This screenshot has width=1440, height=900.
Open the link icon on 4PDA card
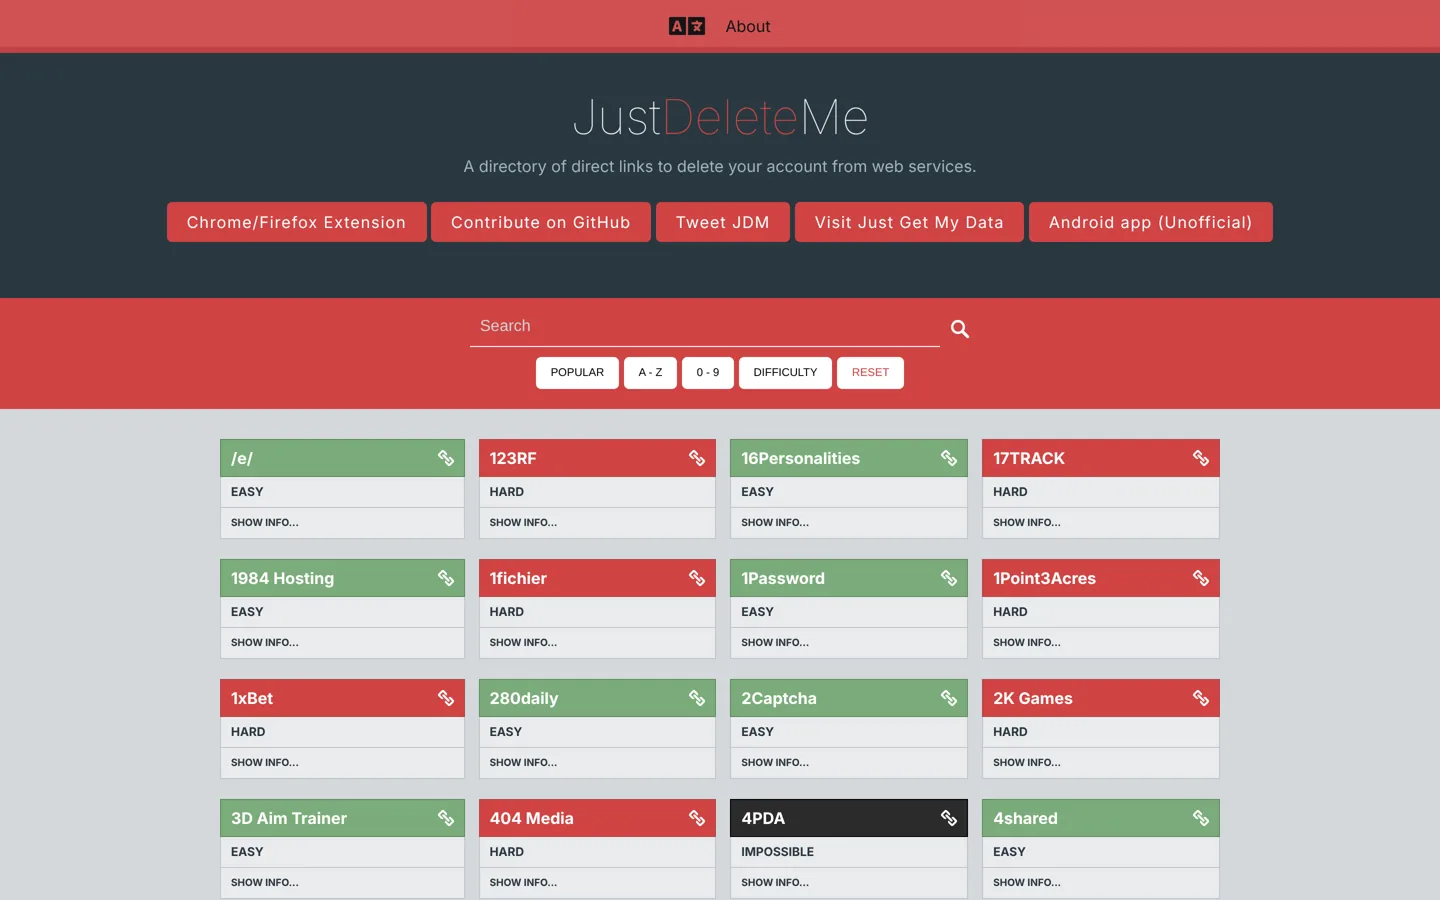coord(949,818)
